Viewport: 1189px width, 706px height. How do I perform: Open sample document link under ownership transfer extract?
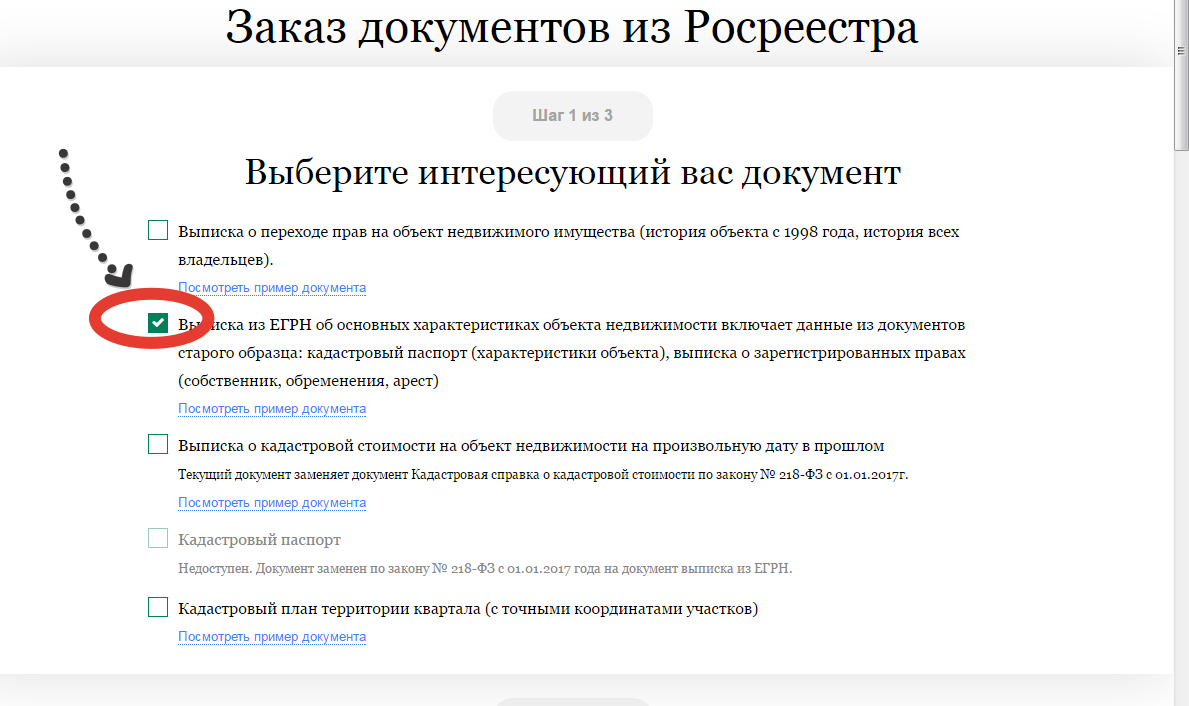[271, 287]
